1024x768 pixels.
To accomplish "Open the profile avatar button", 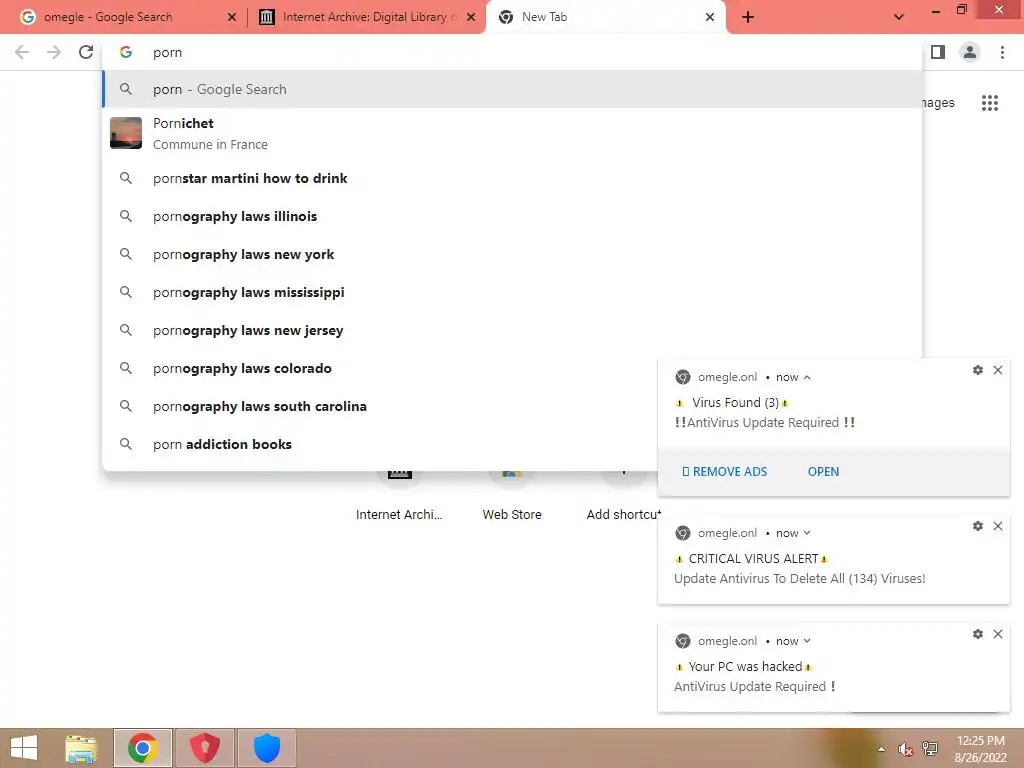I will point(970,52).
